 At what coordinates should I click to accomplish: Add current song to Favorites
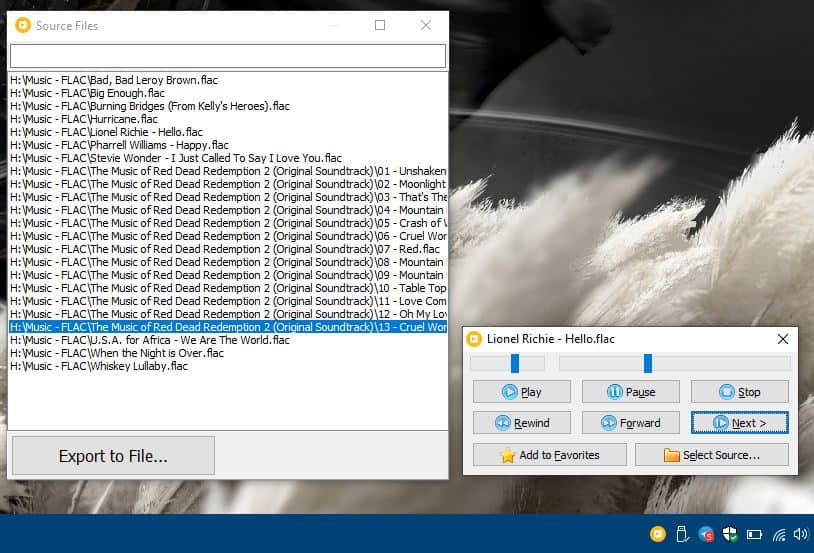(549, 455)
